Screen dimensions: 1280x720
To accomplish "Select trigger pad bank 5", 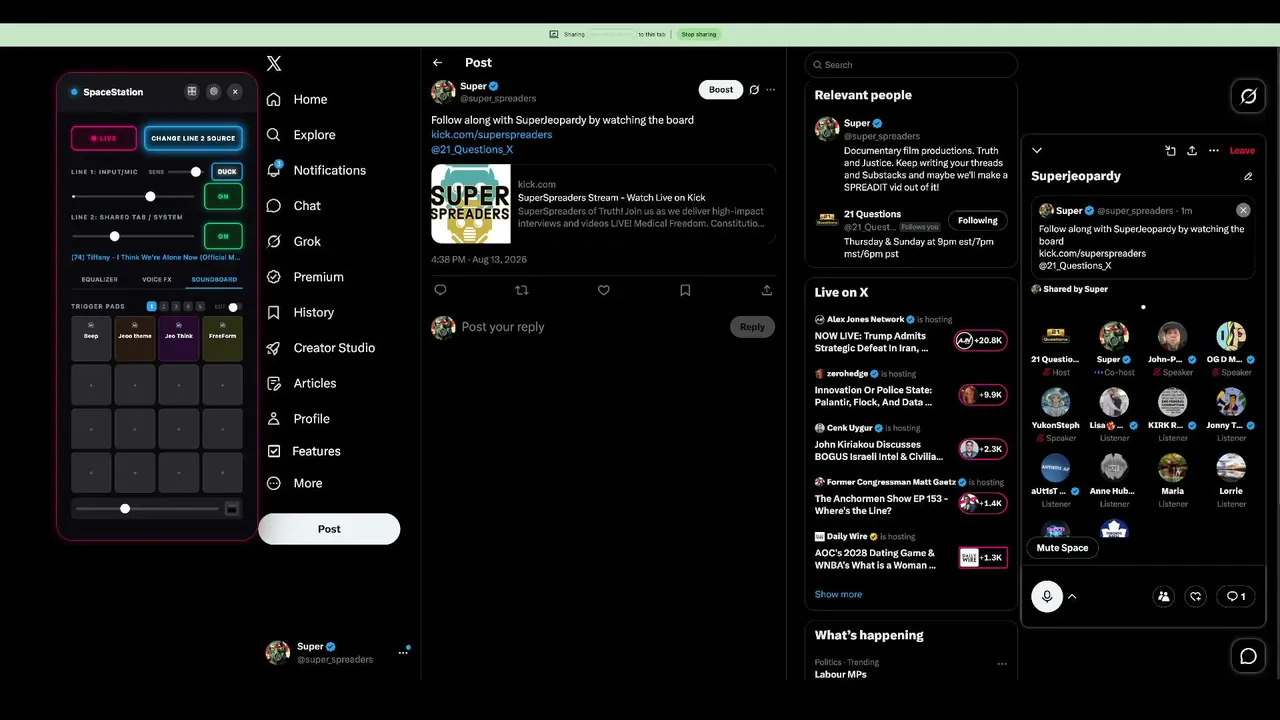I will coord(200,307).
